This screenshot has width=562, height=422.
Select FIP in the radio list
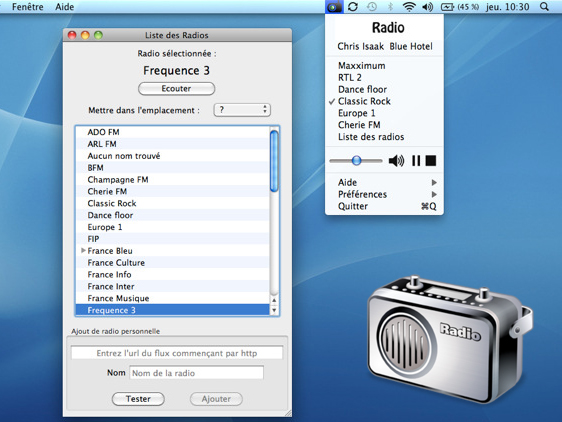click(x=173, y=238)
